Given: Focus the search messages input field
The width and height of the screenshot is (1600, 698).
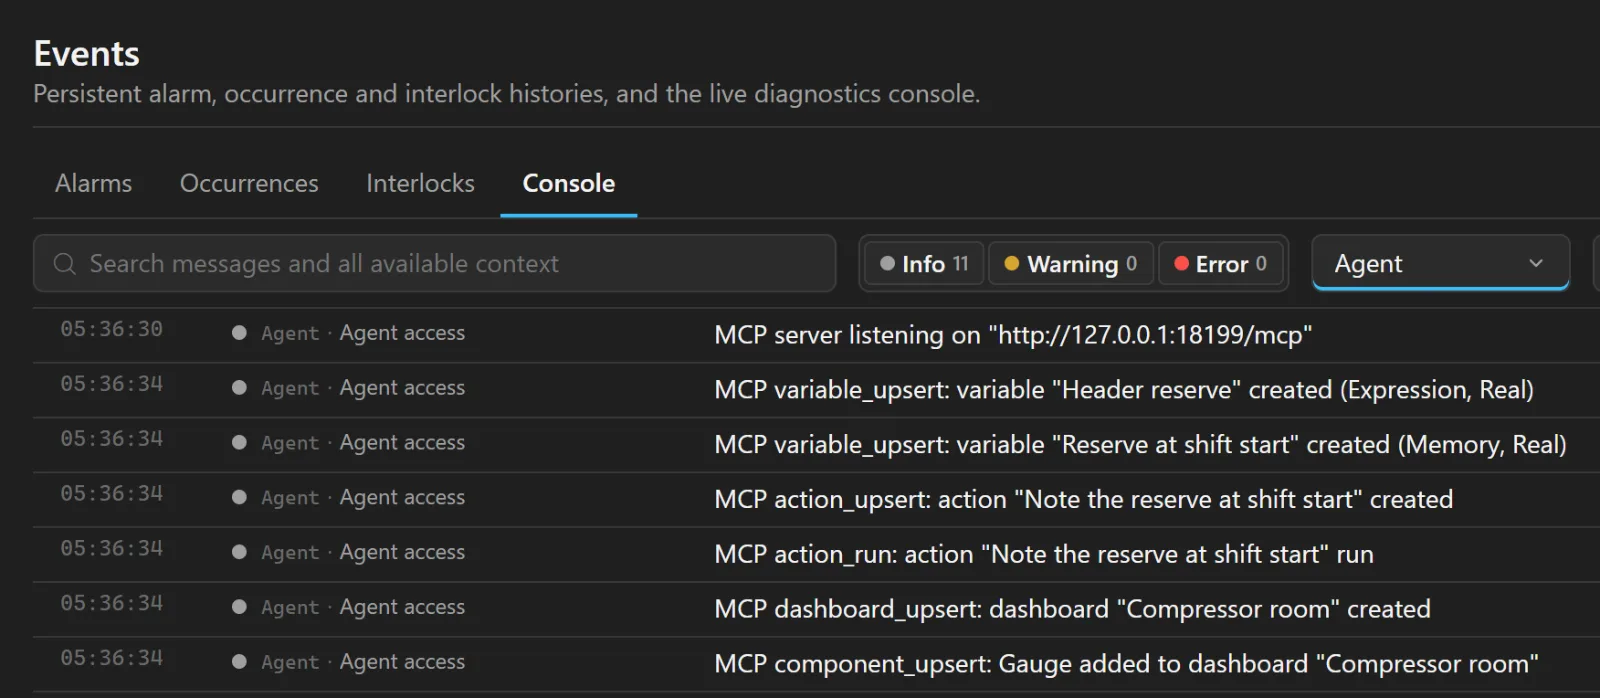Looking at the screenshot, I should tap(435, 263).
